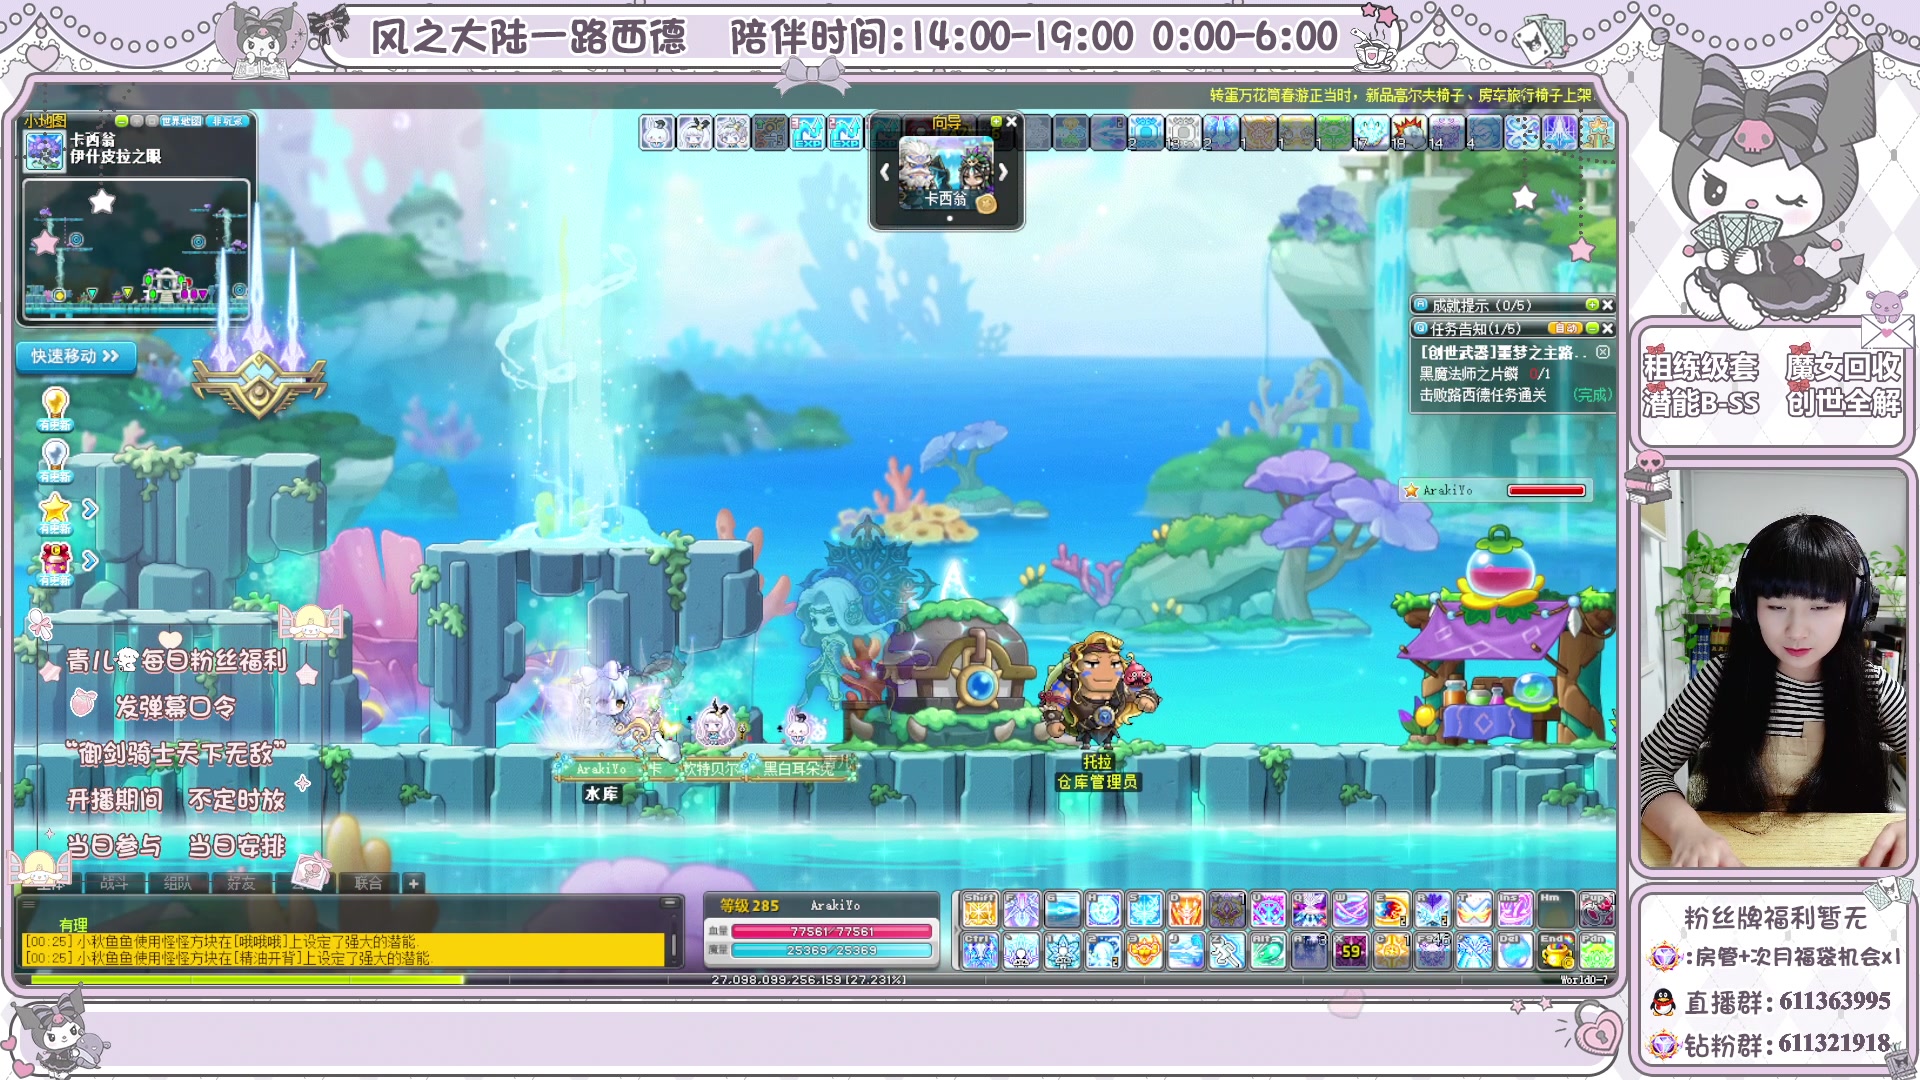Viewport: 1920px width, 1080px height.
Task: Use the G-key skill slot
Action: coord(1062,909)
